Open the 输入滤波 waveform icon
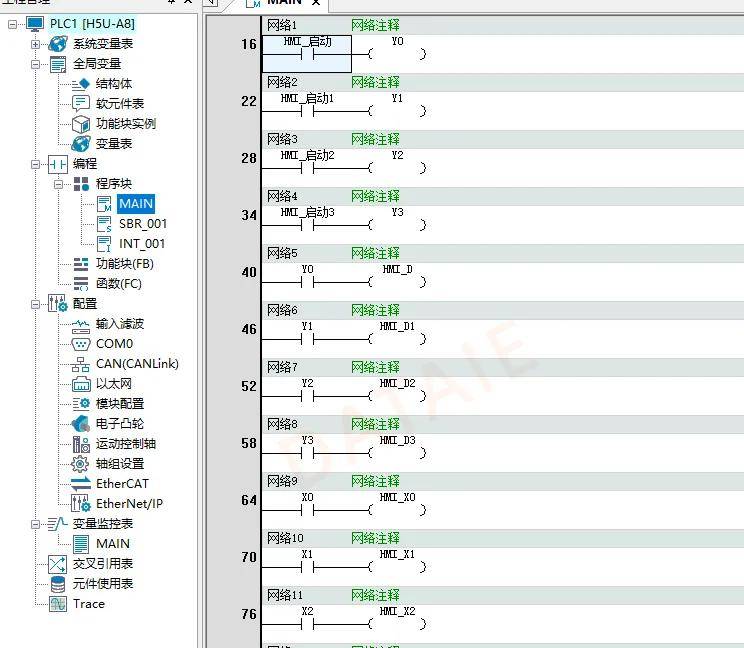Viewport: 744px width, 648px height. pos(81,324)
